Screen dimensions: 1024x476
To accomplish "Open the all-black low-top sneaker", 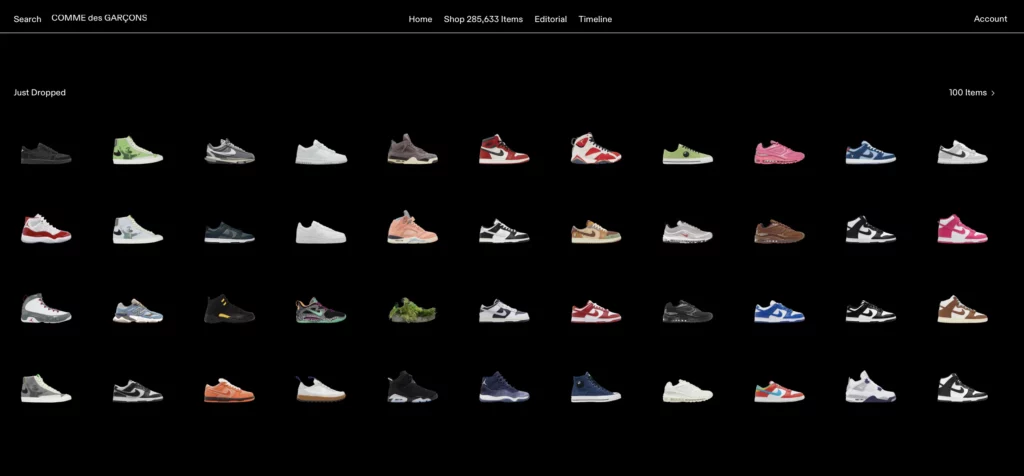I will [46, 153].
